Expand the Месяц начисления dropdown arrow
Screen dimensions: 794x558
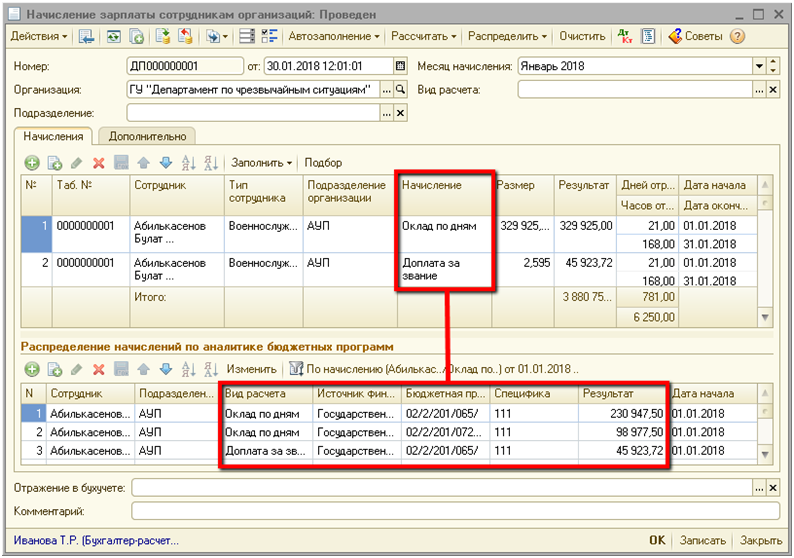pyautogui.click(x=759, y=67)
